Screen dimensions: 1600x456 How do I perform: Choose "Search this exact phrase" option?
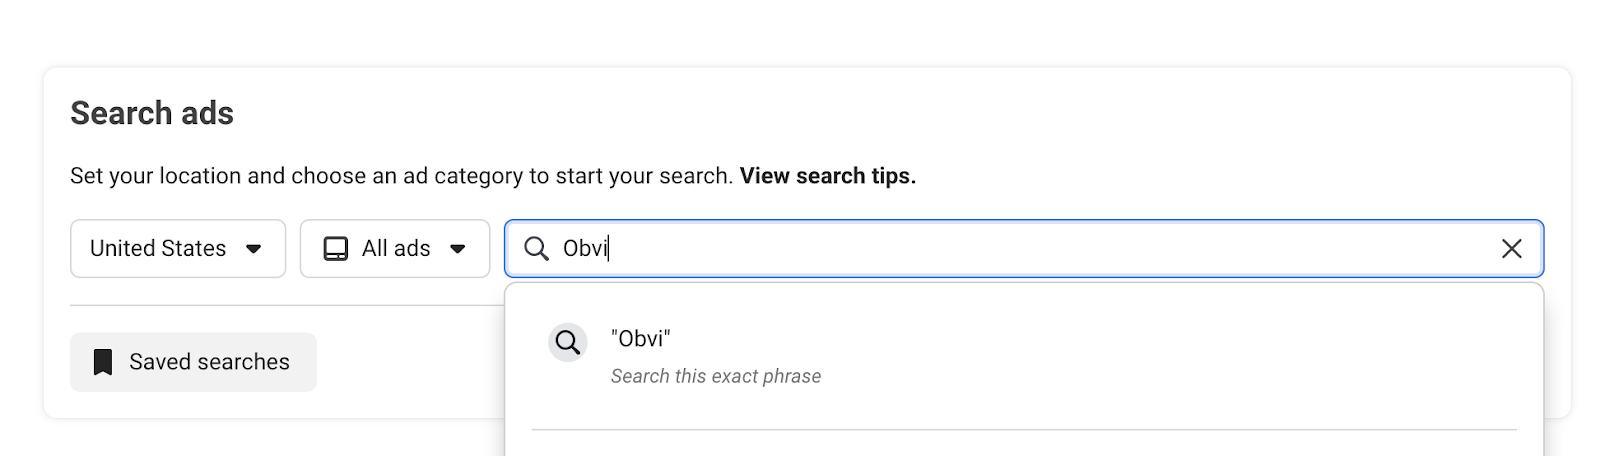[x=716, y=376]
